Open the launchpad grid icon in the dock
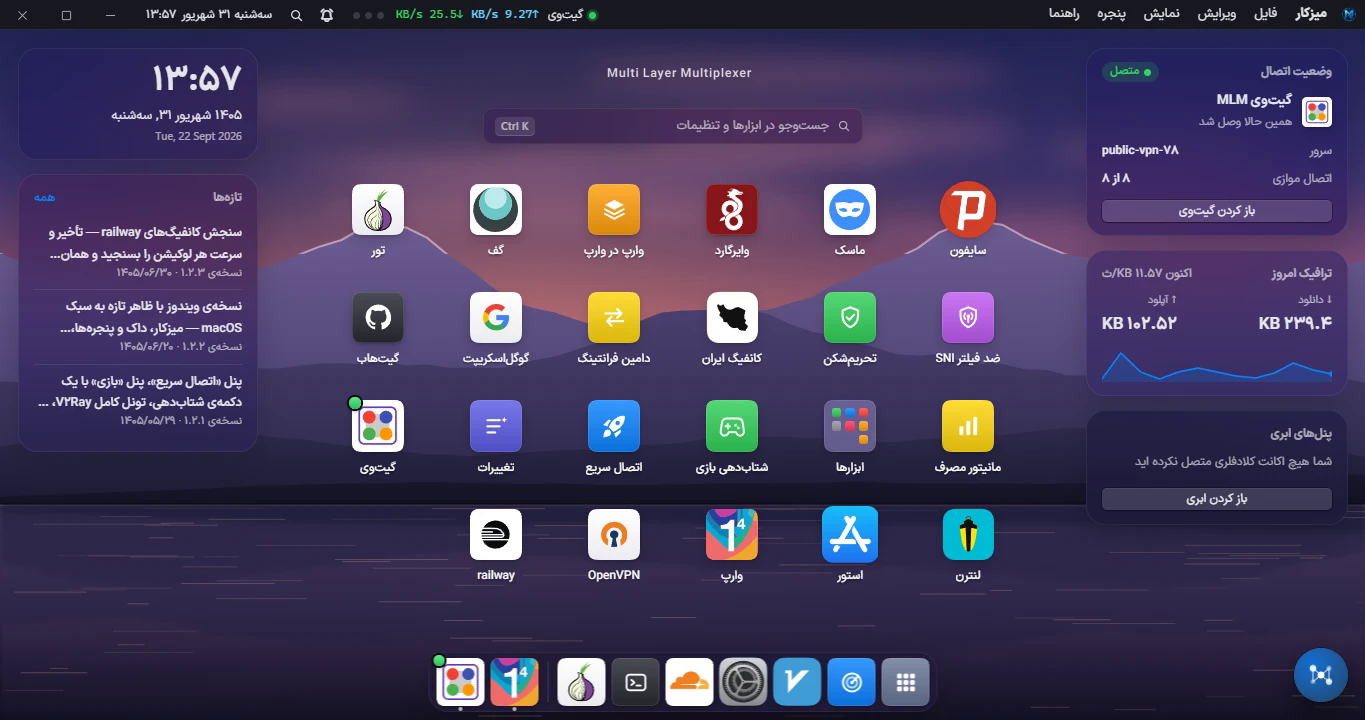The height and width of the screenshot is (720, 1365). 905,682
